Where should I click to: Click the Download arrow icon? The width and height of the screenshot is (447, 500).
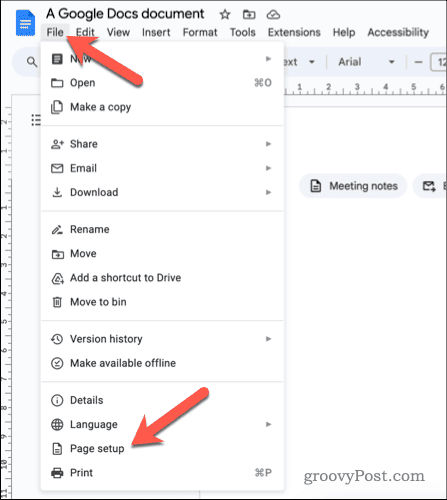click(x=57, y=192)
